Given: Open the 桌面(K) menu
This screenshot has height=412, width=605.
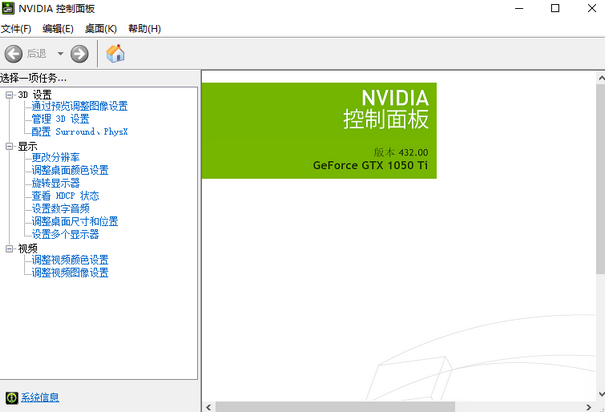Looking at the screenshot, I should click(100, 28).
